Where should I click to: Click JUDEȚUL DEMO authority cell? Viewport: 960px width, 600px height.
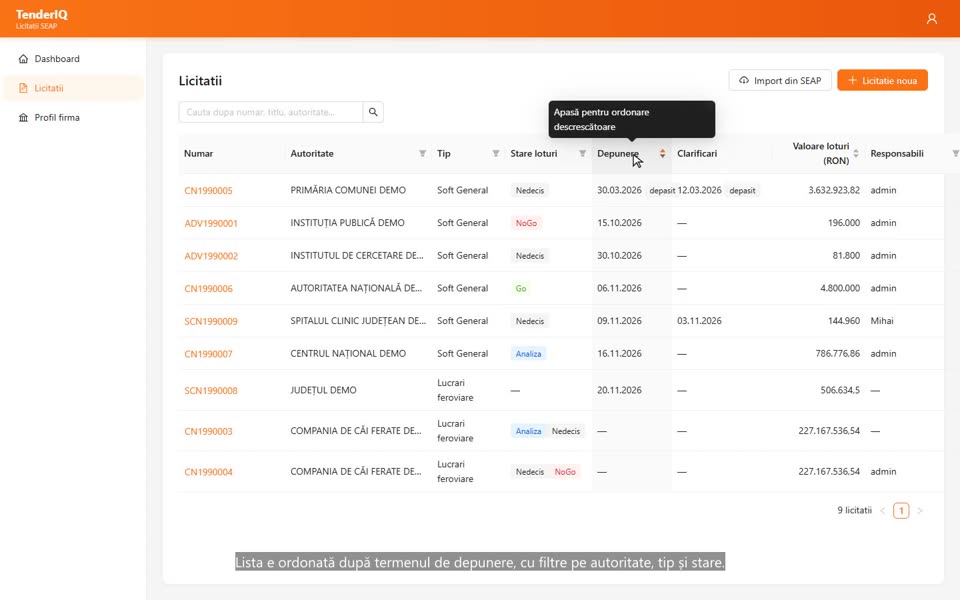(323, 390)
